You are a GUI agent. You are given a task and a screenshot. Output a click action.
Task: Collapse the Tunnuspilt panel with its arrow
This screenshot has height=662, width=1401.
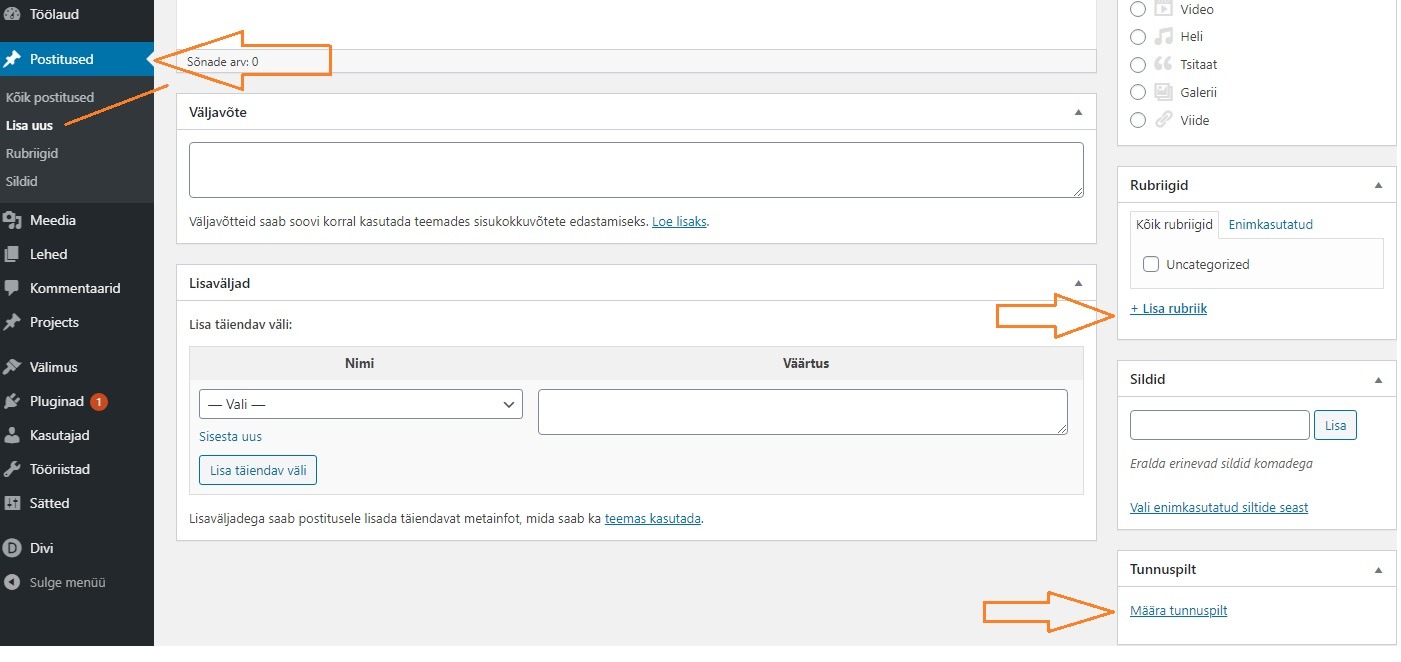click(1378, 569)
